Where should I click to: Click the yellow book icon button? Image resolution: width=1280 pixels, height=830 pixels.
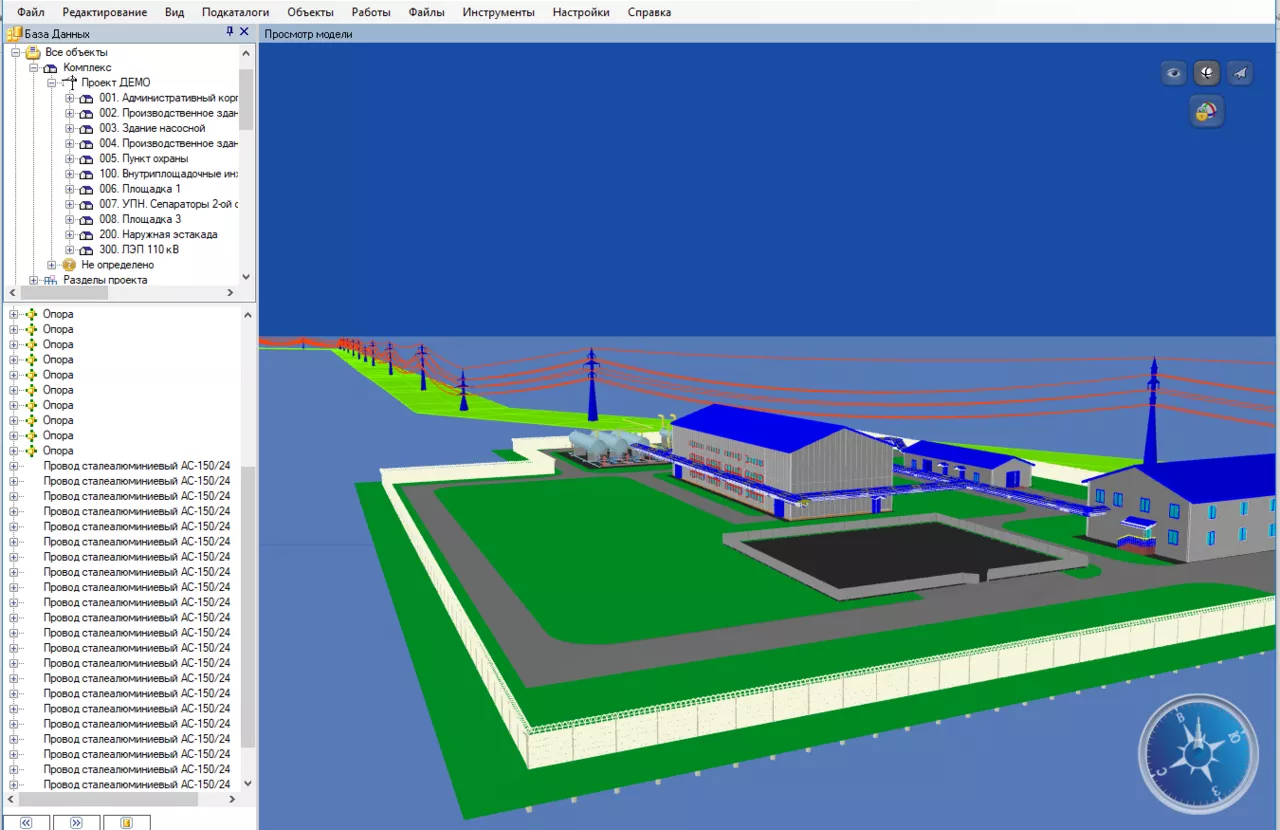click(126, 822)
